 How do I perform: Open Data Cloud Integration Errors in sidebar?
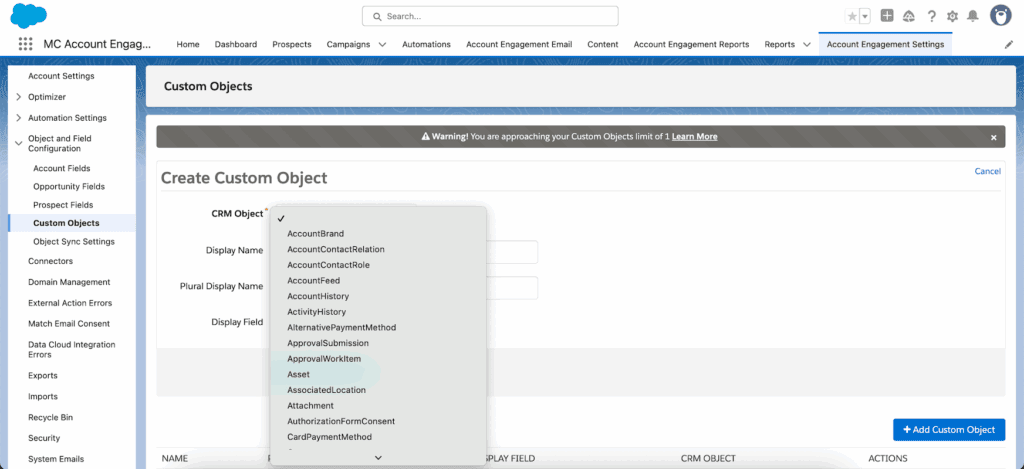pos(72,349)
